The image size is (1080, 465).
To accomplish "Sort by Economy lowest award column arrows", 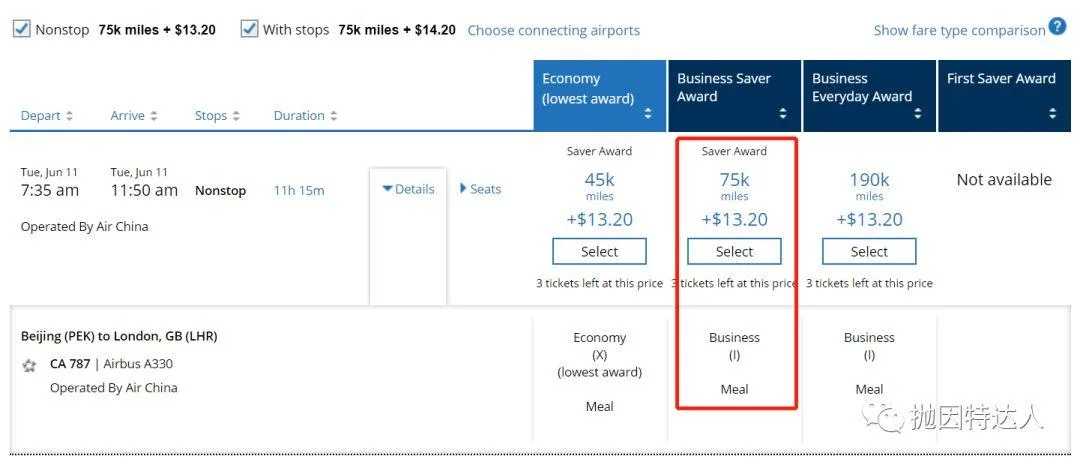I will pyautogui.click(x=648, y=114).
